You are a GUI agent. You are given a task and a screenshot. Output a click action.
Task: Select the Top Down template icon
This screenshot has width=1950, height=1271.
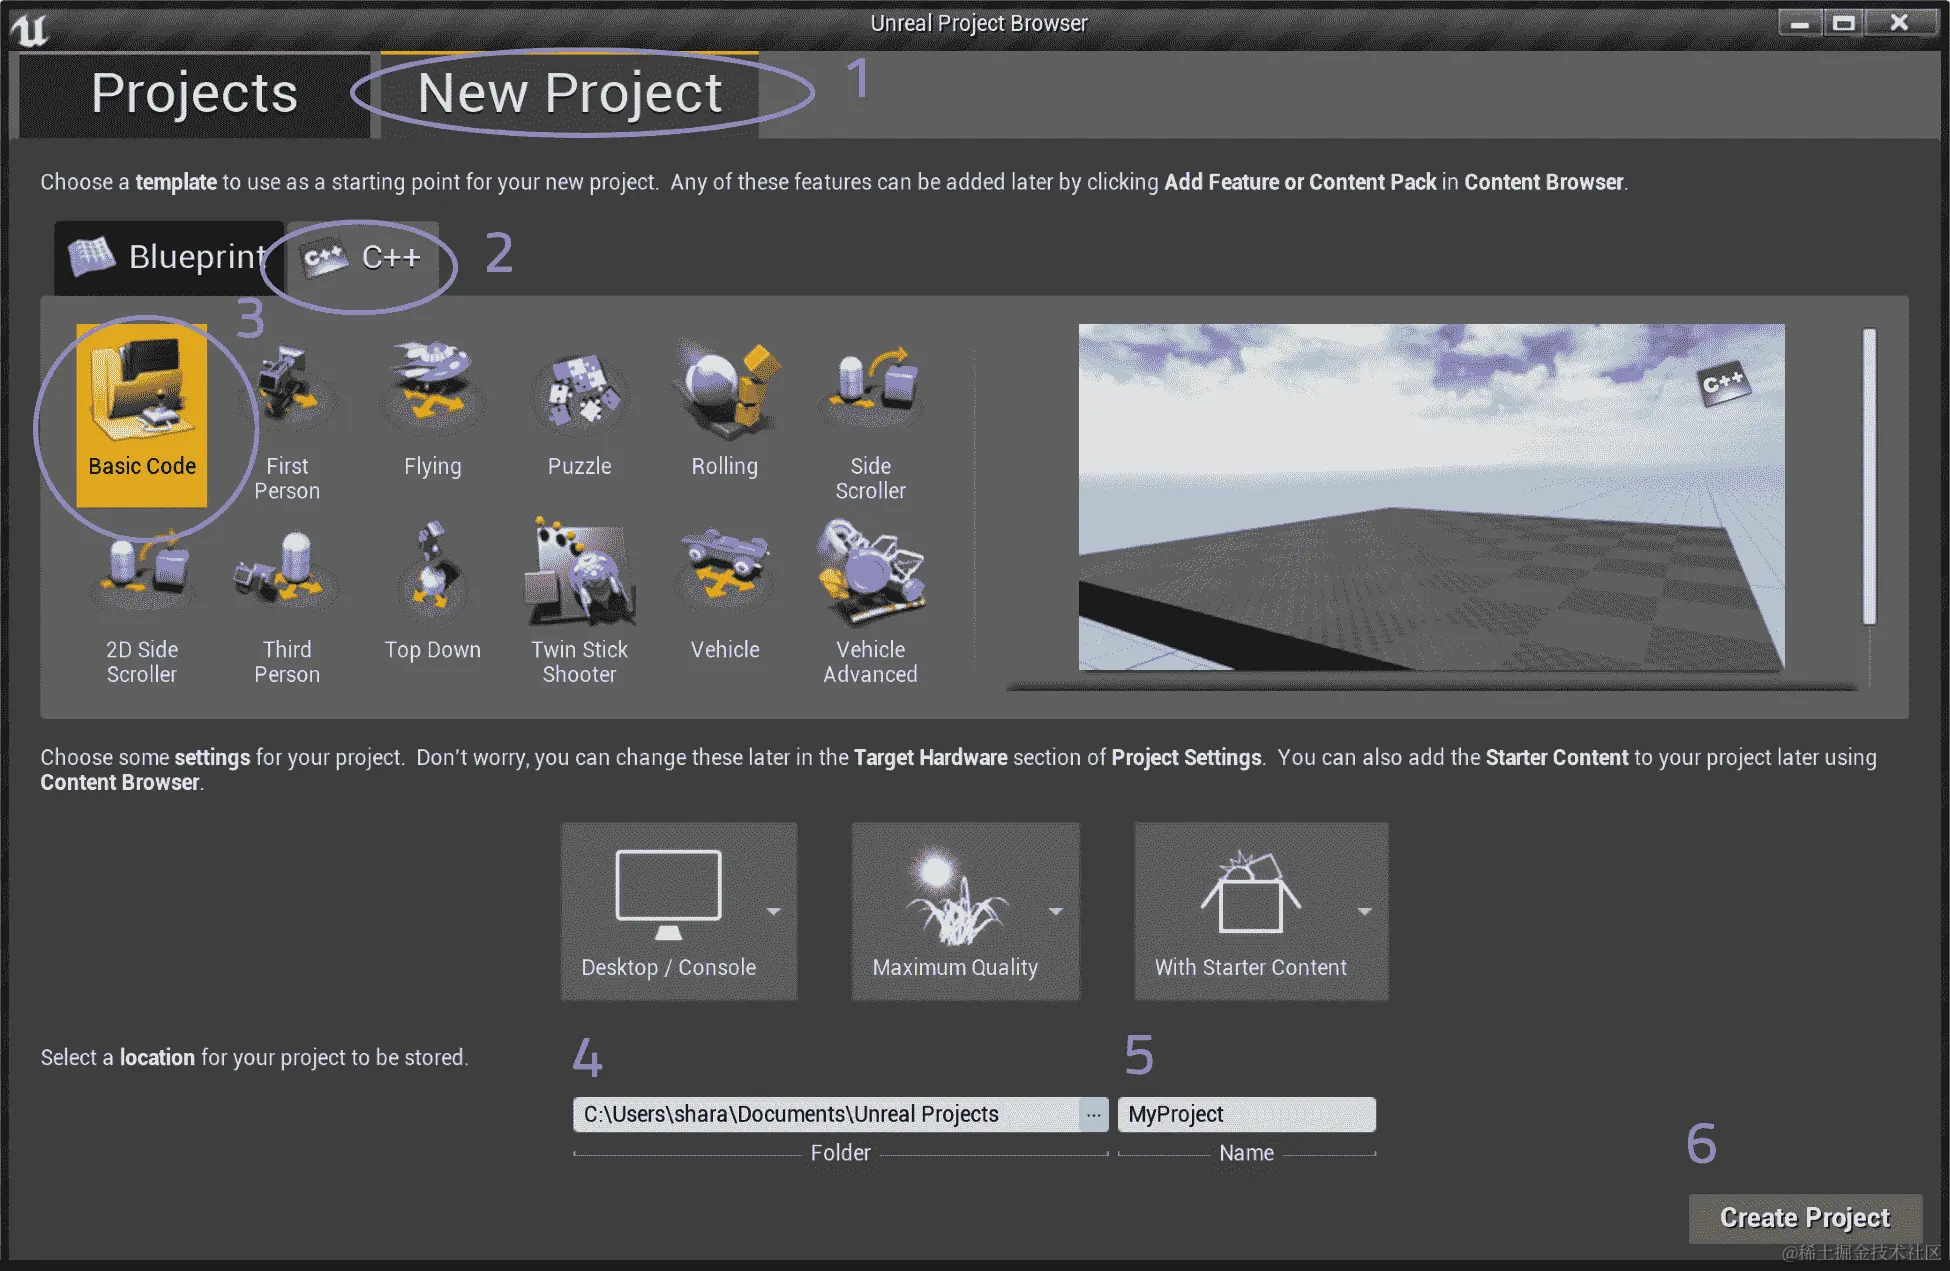432,575
